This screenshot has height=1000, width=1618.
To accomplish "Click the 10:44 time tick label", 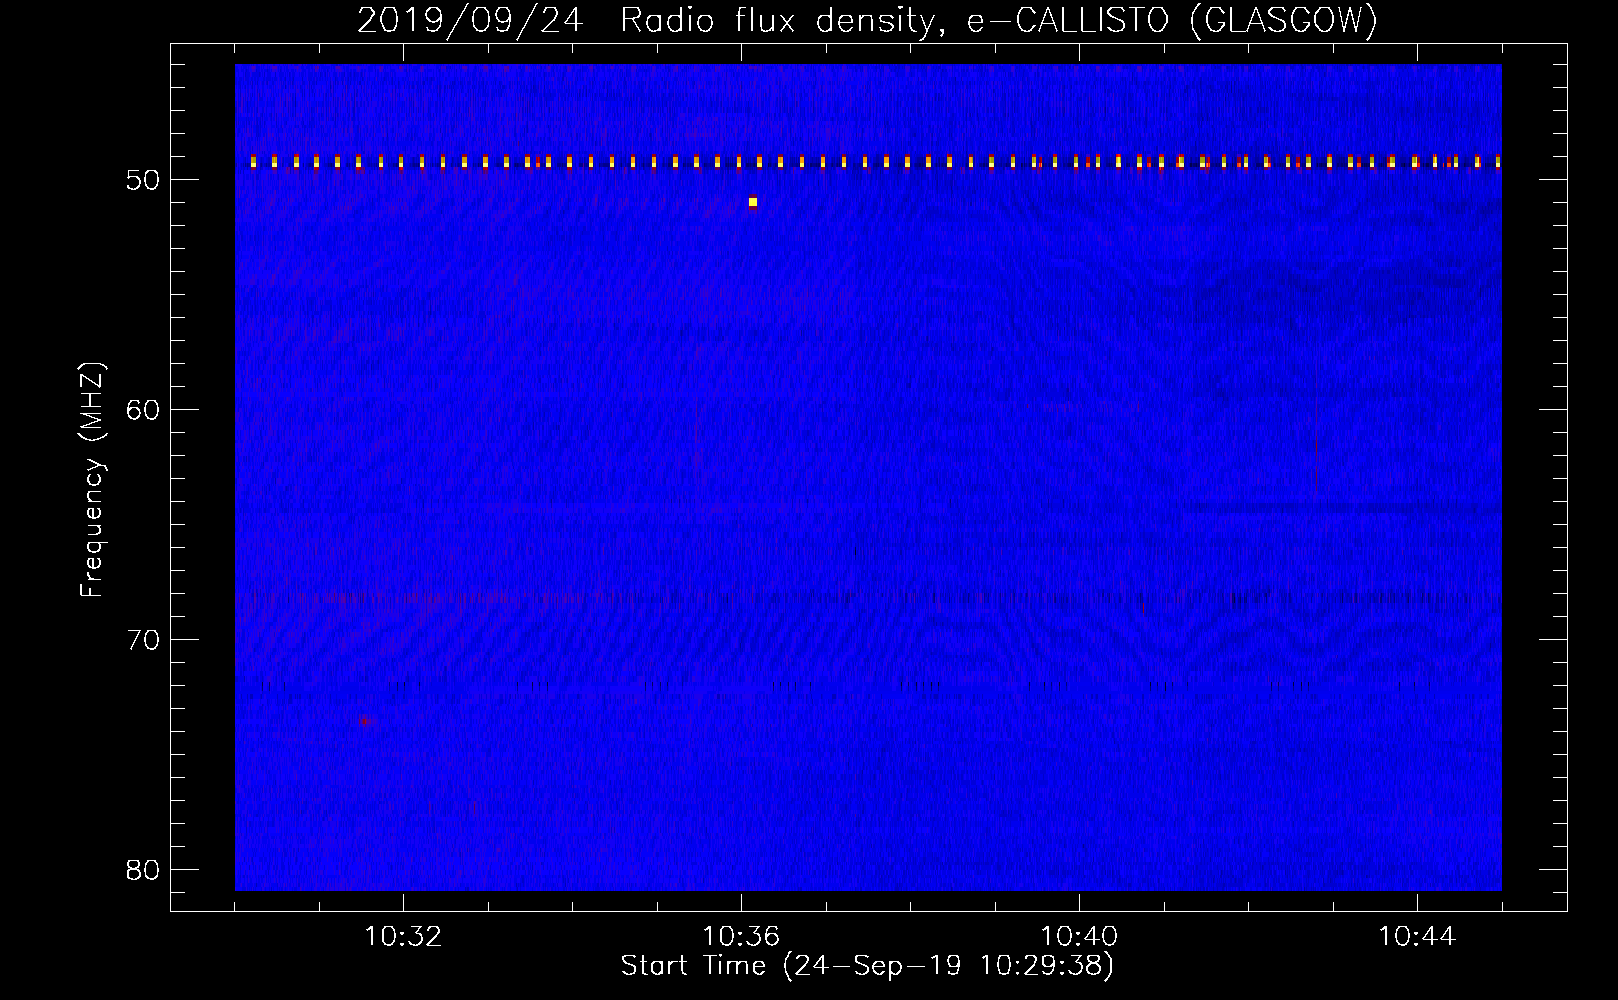I will (x=1417, y=937).
